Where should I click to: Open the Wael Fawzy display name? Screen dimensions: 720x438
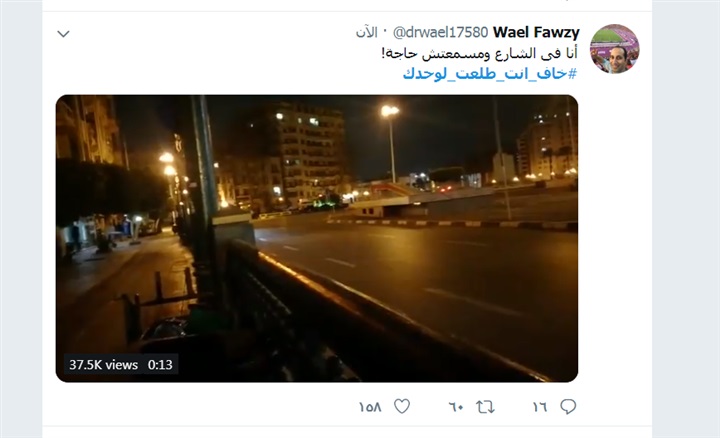[x=536, y=32]
